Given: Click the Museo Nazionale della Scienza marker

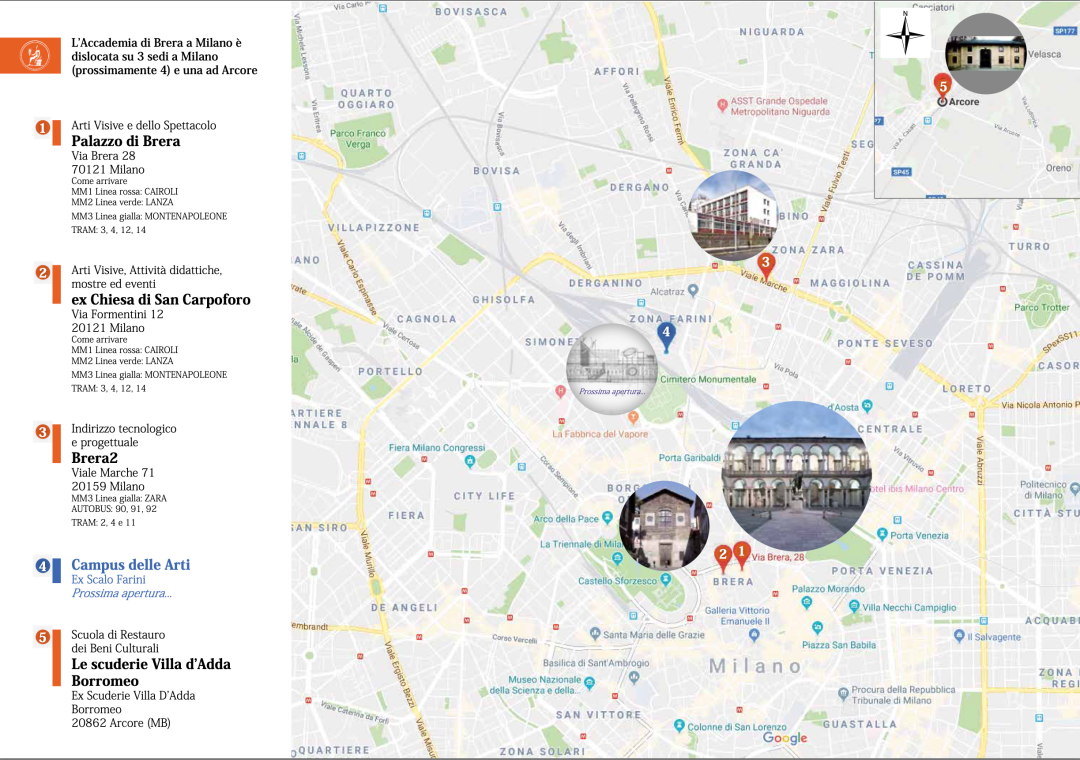Looking at the screenshot, I should click(590, 684).
